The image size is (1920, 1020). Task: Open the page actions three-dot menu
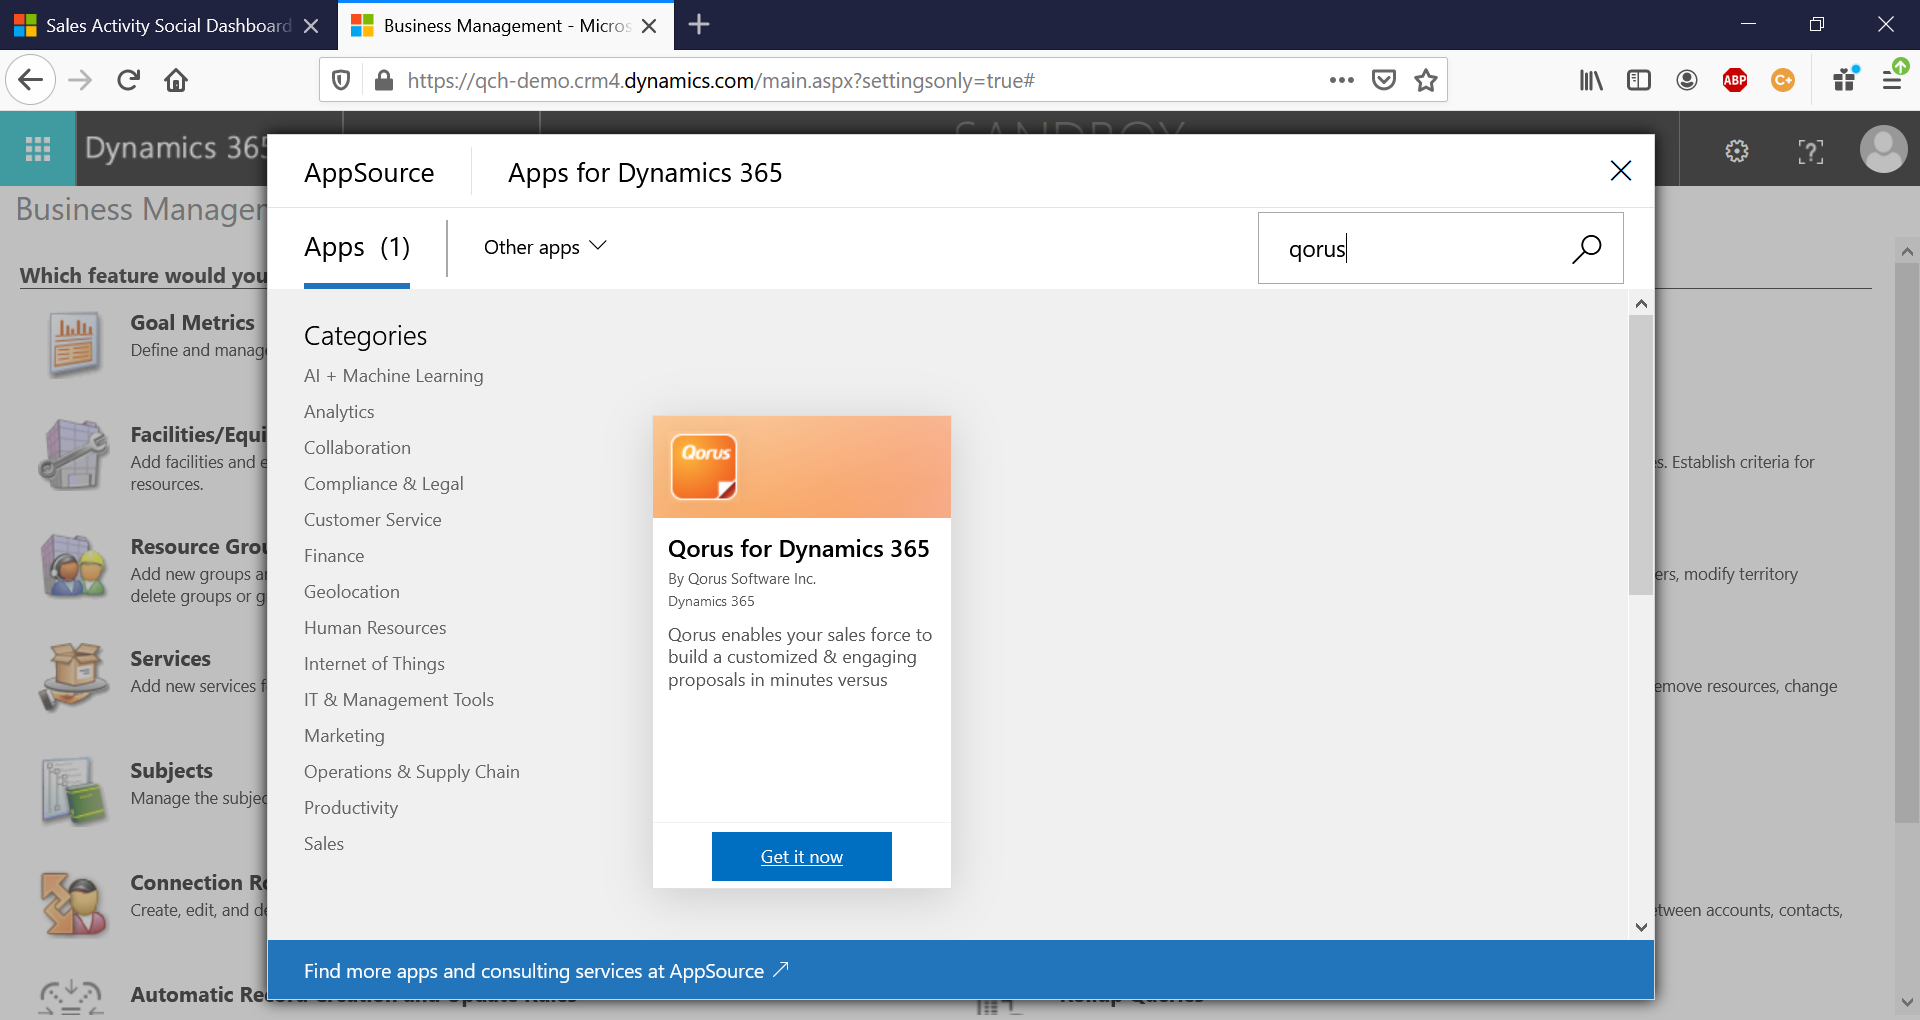[x=1341, y=80]
